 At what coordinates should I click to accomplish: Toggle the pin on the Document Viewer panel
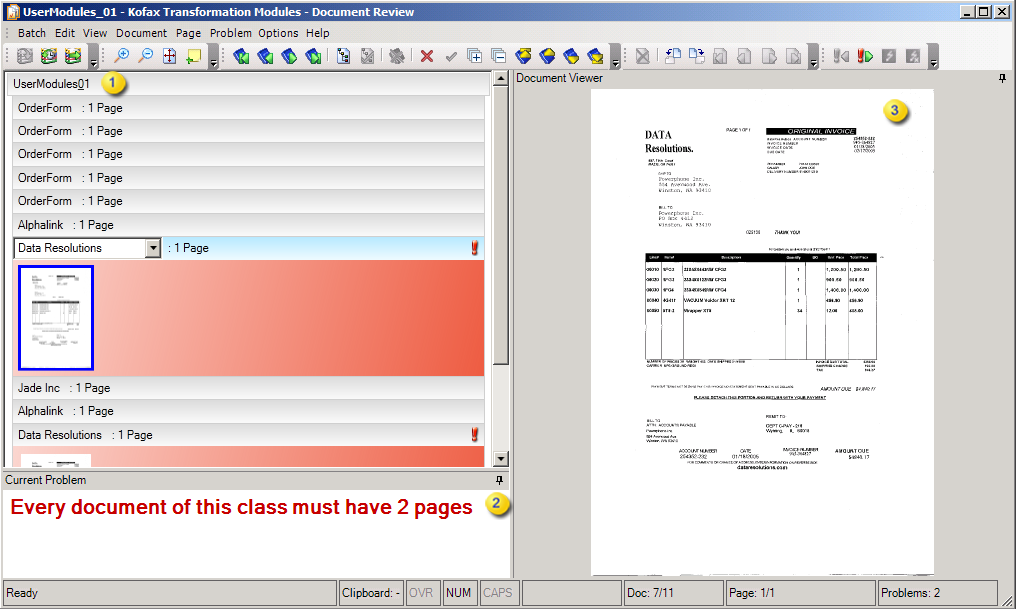pyautogui.click(x=1002, y=78)
